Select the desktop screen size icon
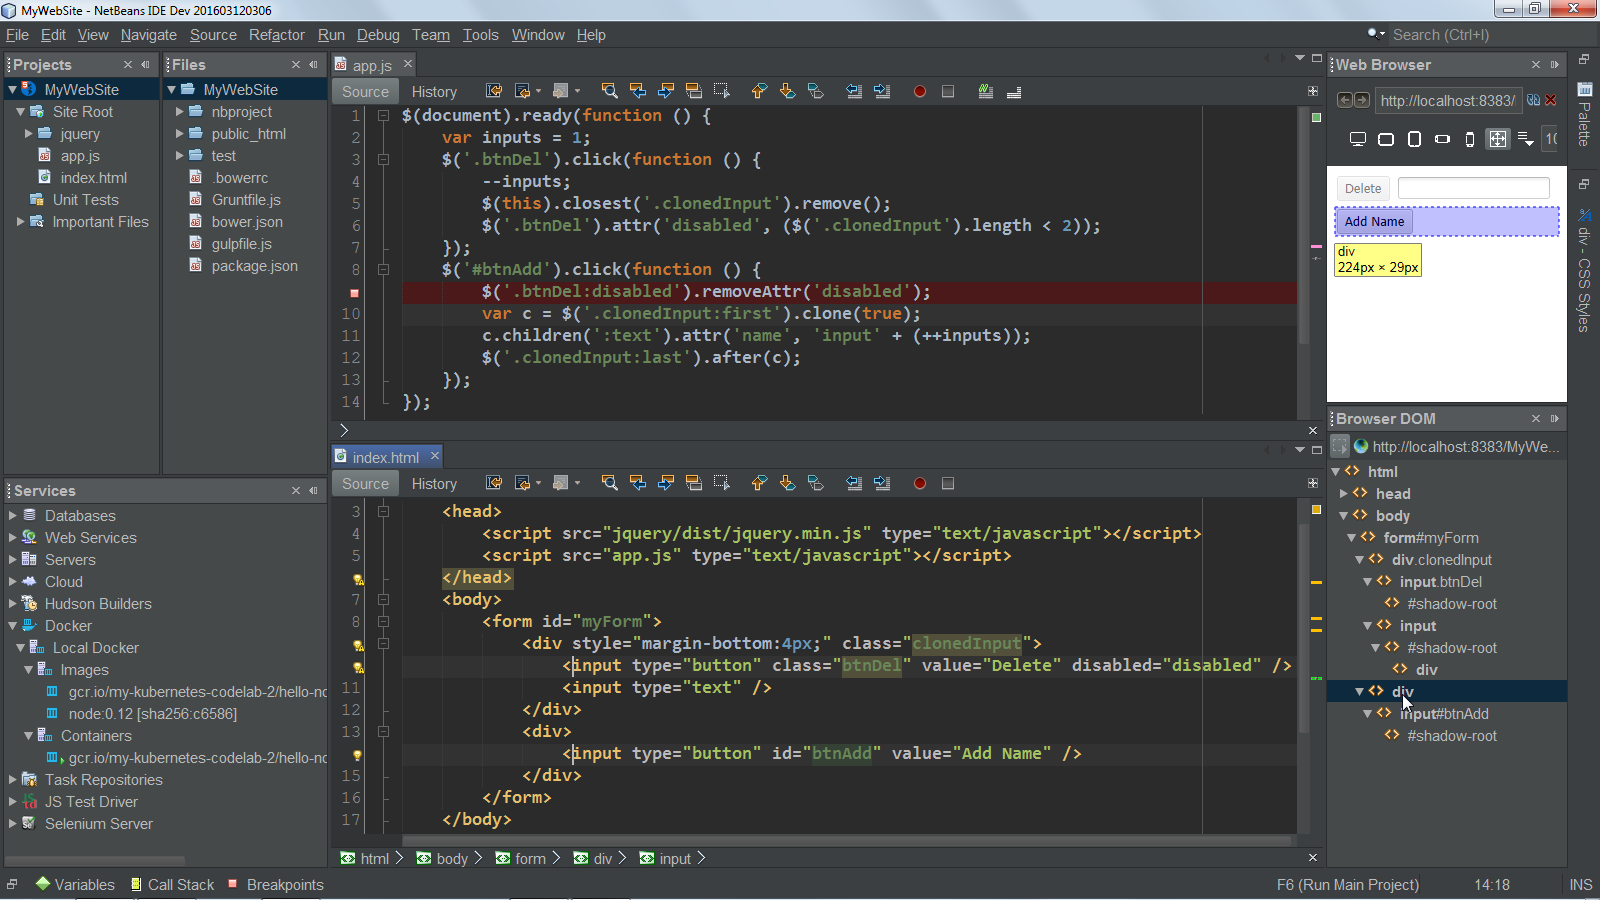Viewport: 1600px width, 900px height. click(x=1357, y=139)
